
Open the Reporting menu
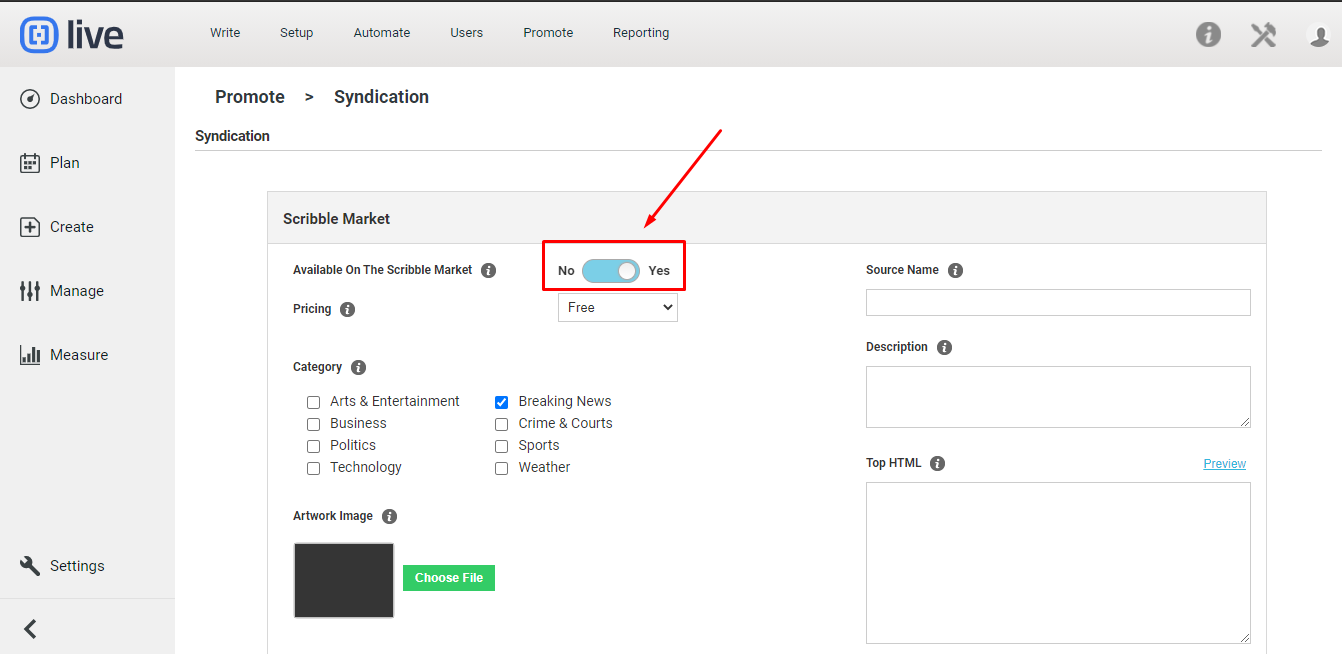point(641,33)
